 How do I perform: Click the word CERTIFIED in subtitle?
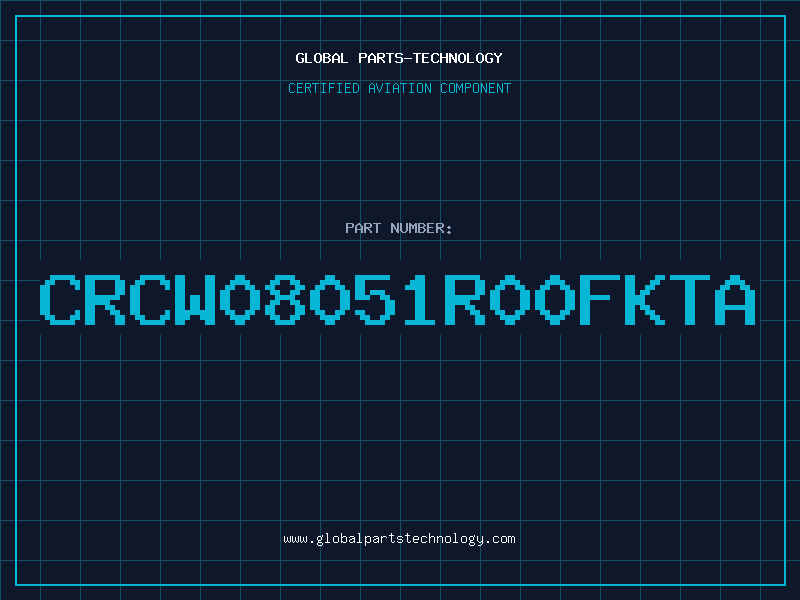pos(323,88)
